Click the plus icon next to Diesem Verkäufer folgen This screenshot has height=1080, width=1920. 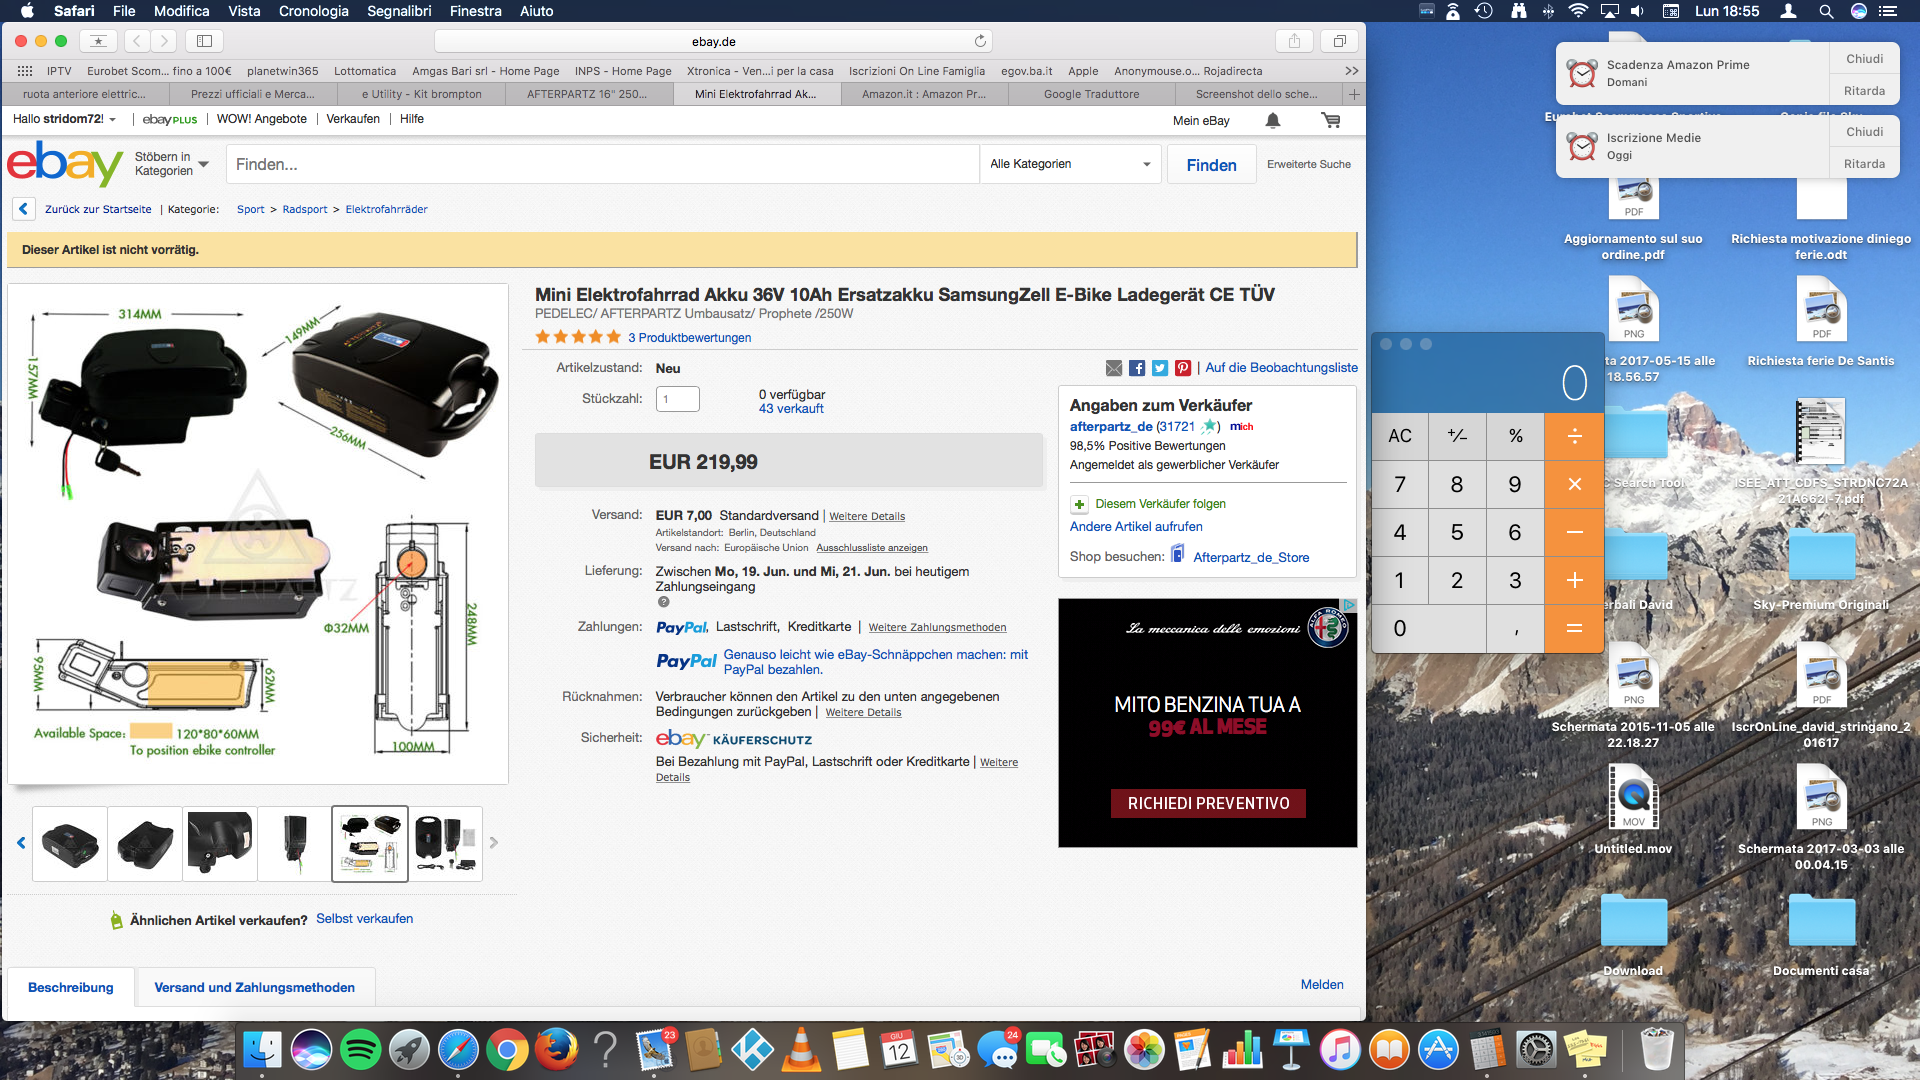(1079, 504)
